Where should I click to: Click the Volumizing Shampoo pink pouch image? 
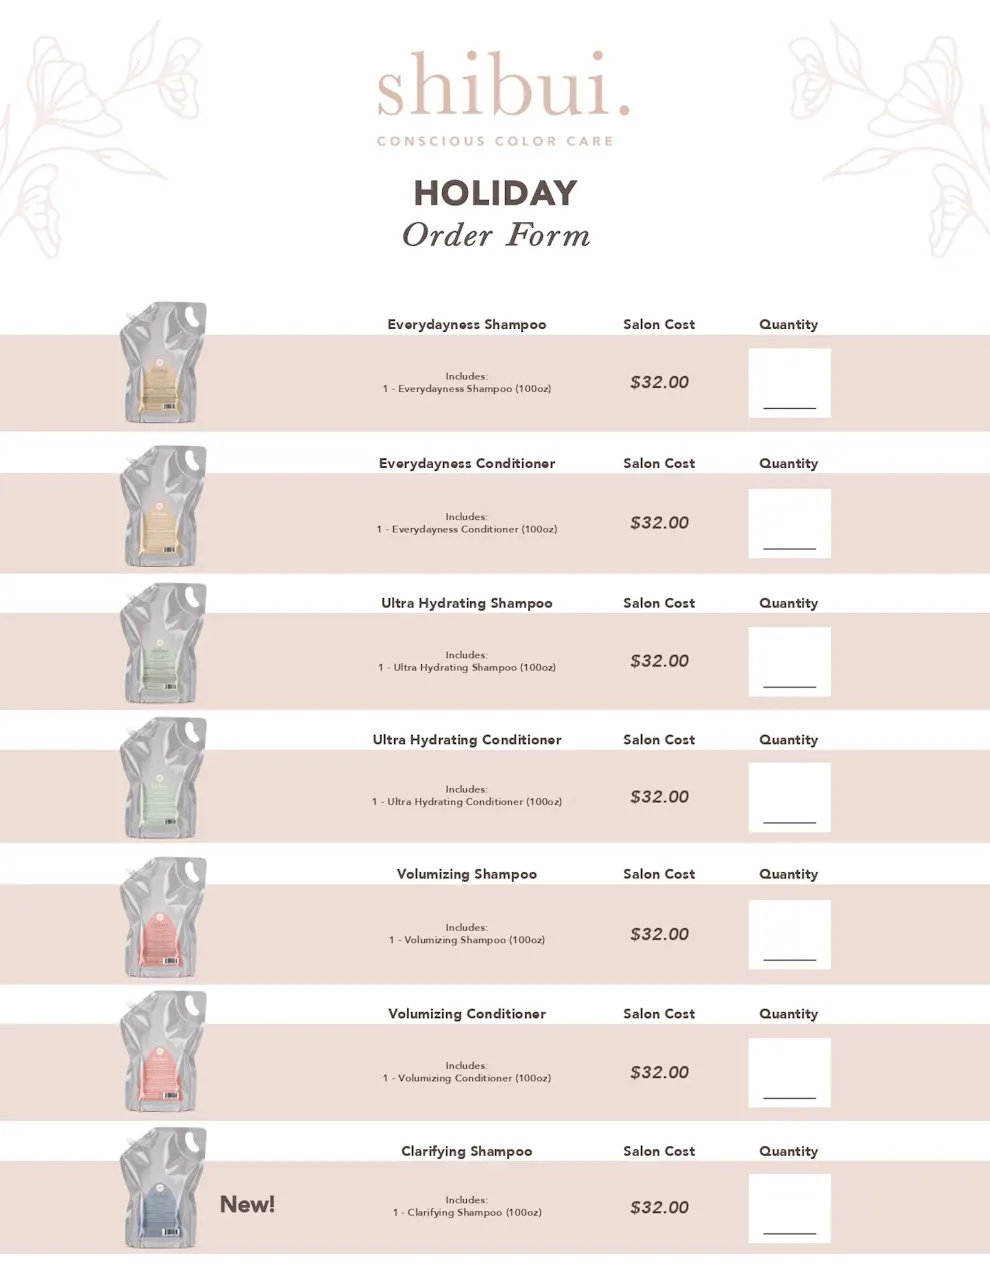(163, 917)
